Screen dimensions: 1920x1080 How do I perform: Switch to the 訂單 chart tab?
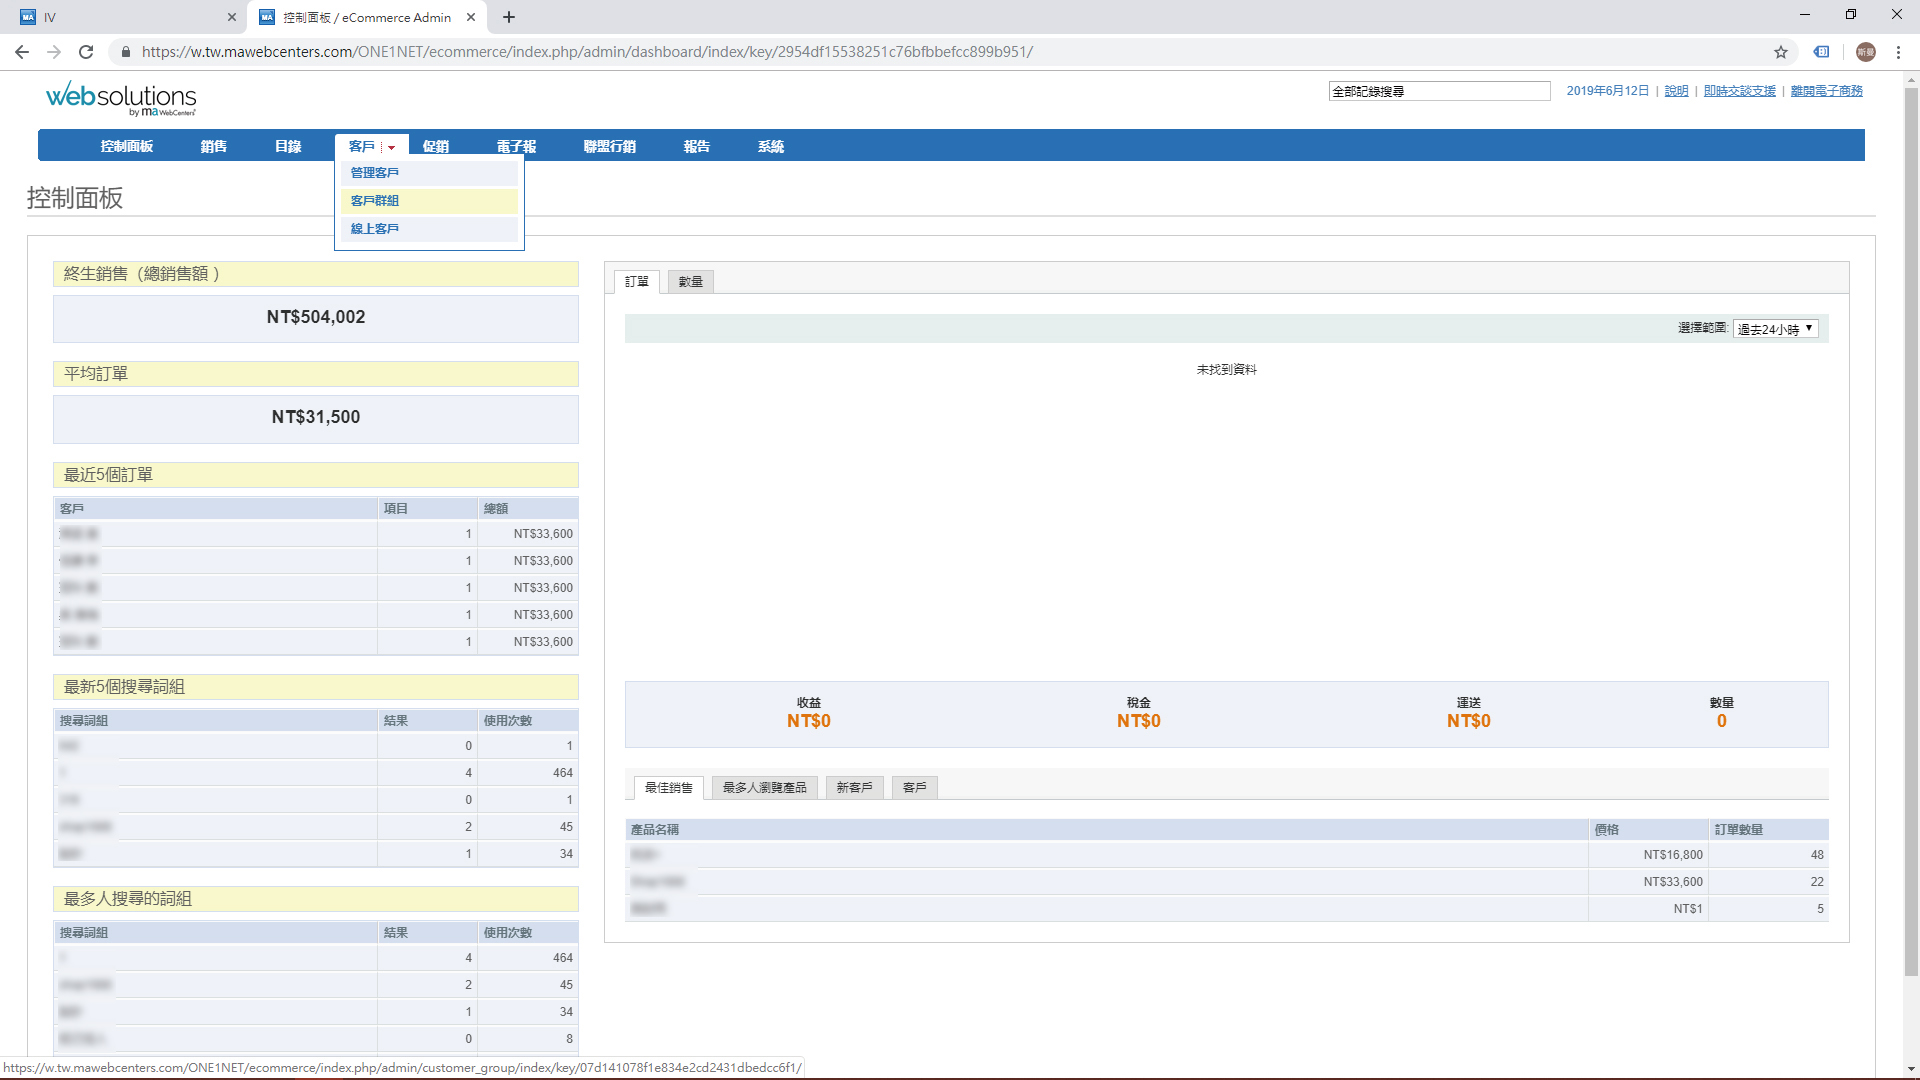(x=637, y=282)
